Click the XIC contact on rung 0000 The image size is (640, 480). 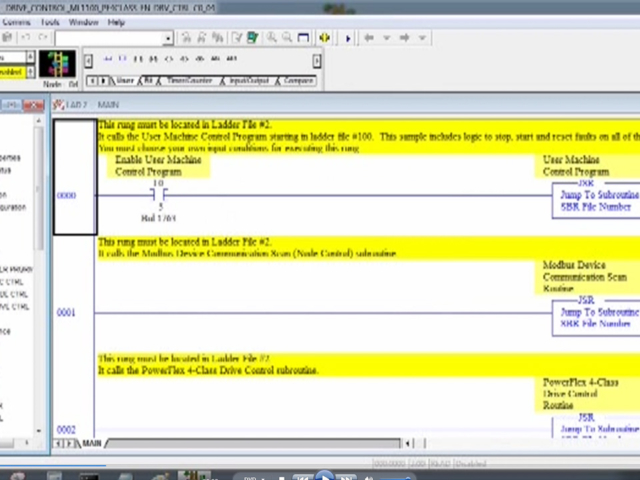pos(158,196)
